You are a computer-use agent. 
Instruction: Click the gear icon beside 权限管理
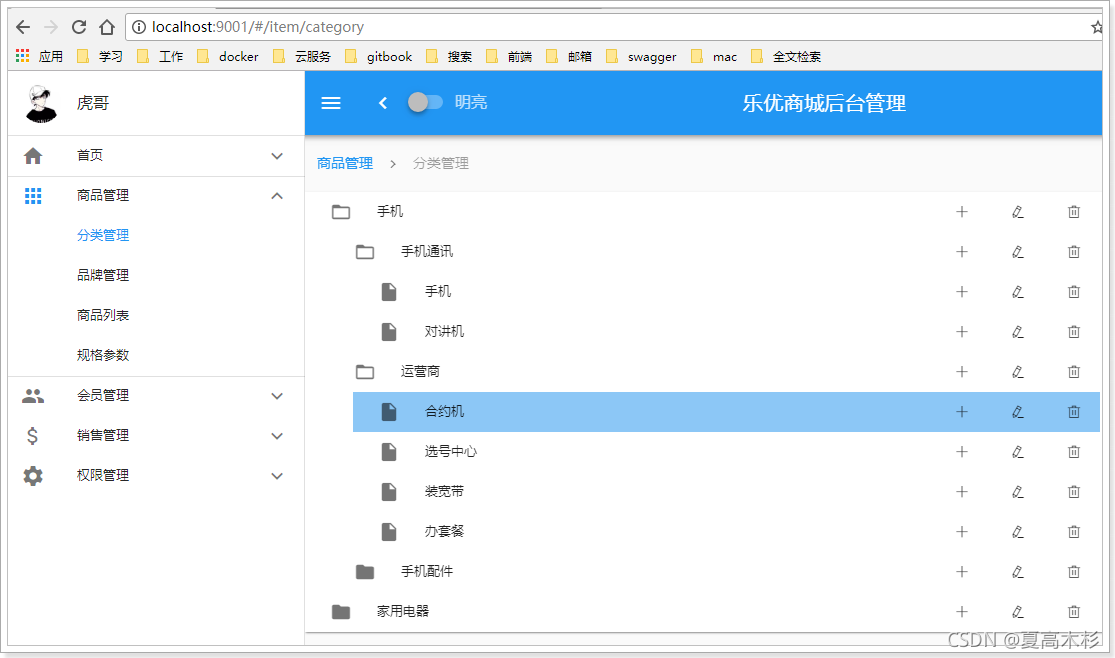pos(33,476)
